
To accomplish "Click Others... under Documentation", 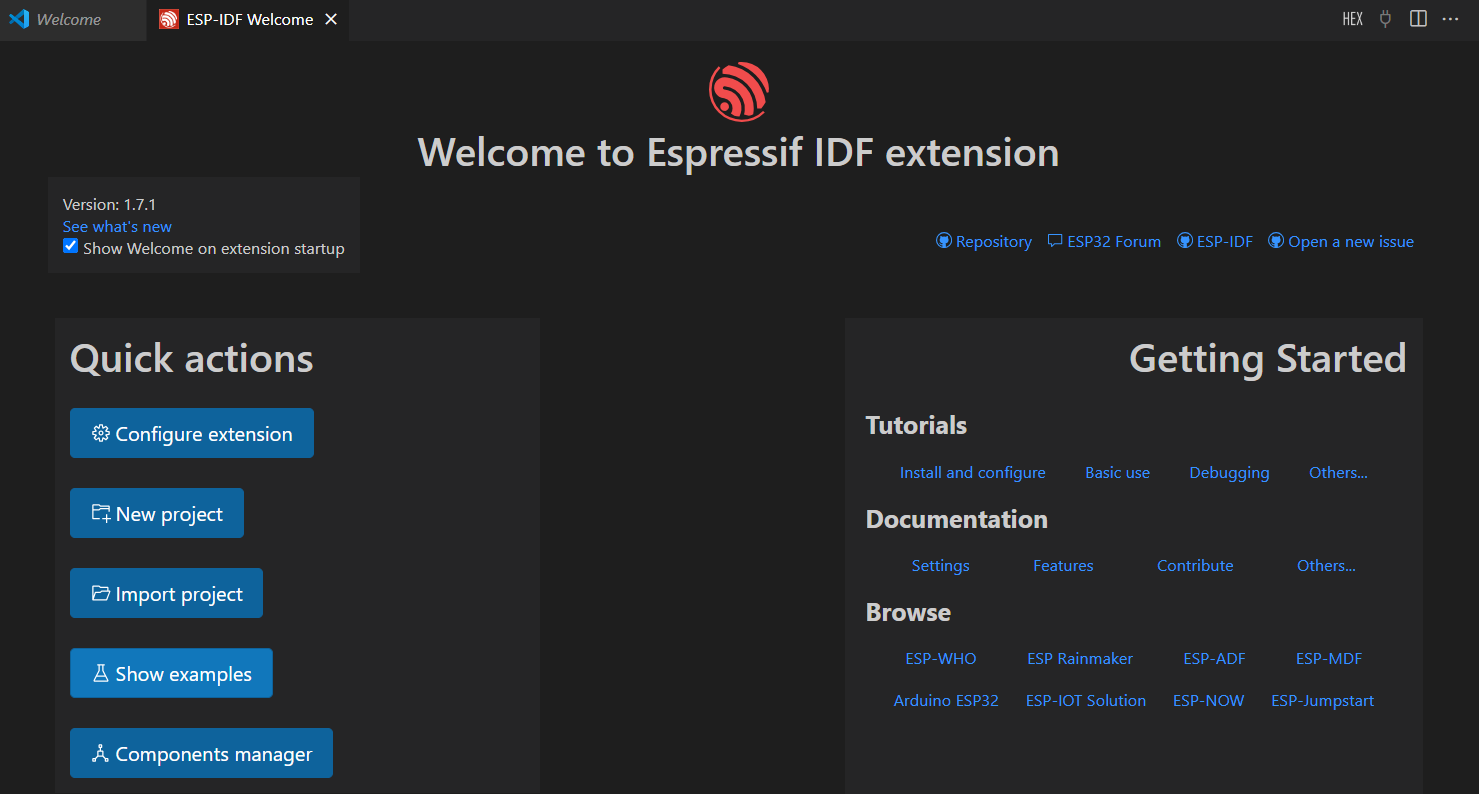I will (1326, 565).
